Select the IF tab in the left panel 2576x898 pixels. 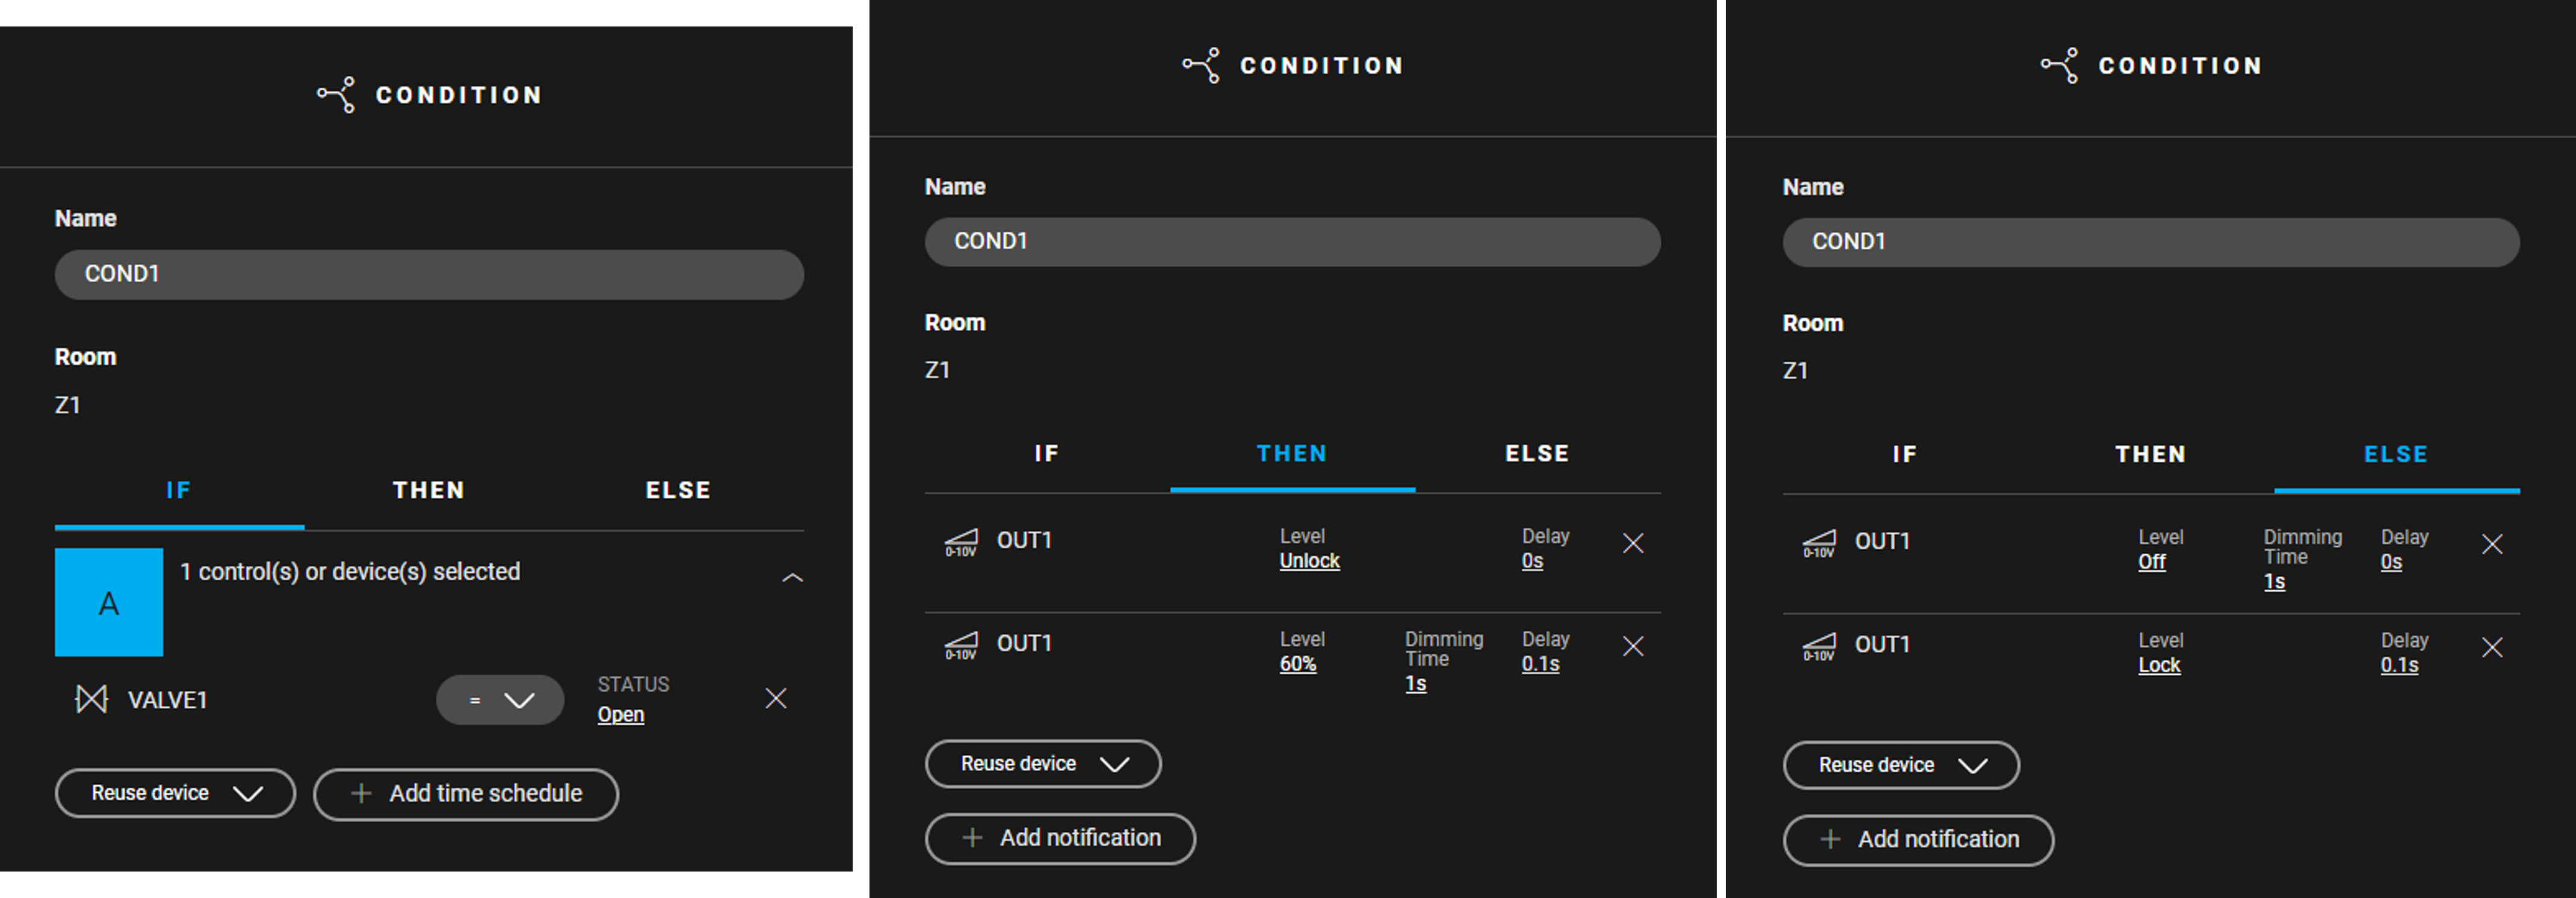179,490
